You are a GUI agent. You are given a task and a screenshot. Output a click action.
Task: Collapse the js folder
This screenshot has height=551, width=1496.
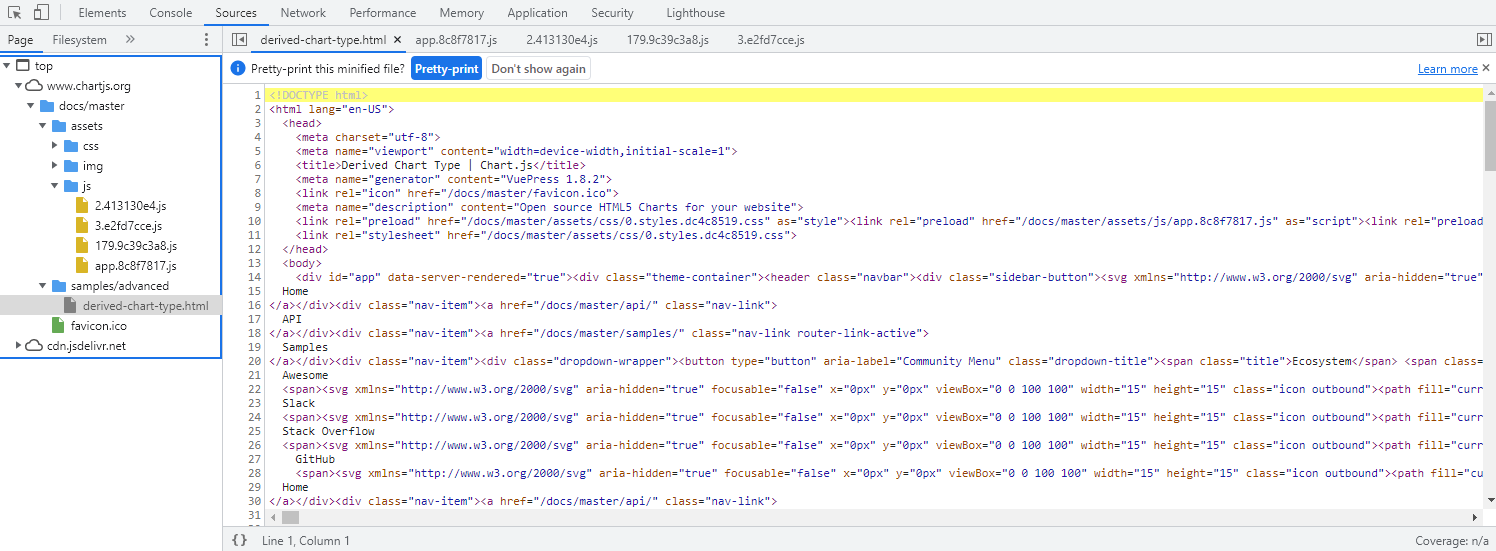tap(55, 186)
